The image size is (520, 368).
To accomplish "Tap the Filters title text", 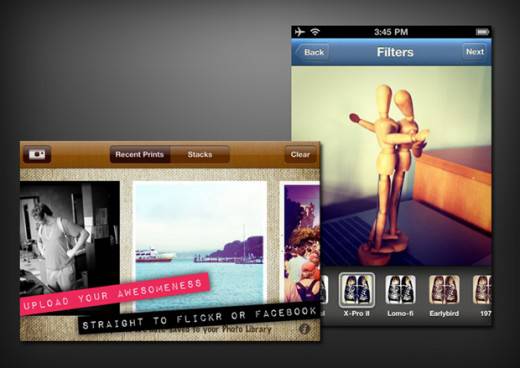I will (395, 52).
